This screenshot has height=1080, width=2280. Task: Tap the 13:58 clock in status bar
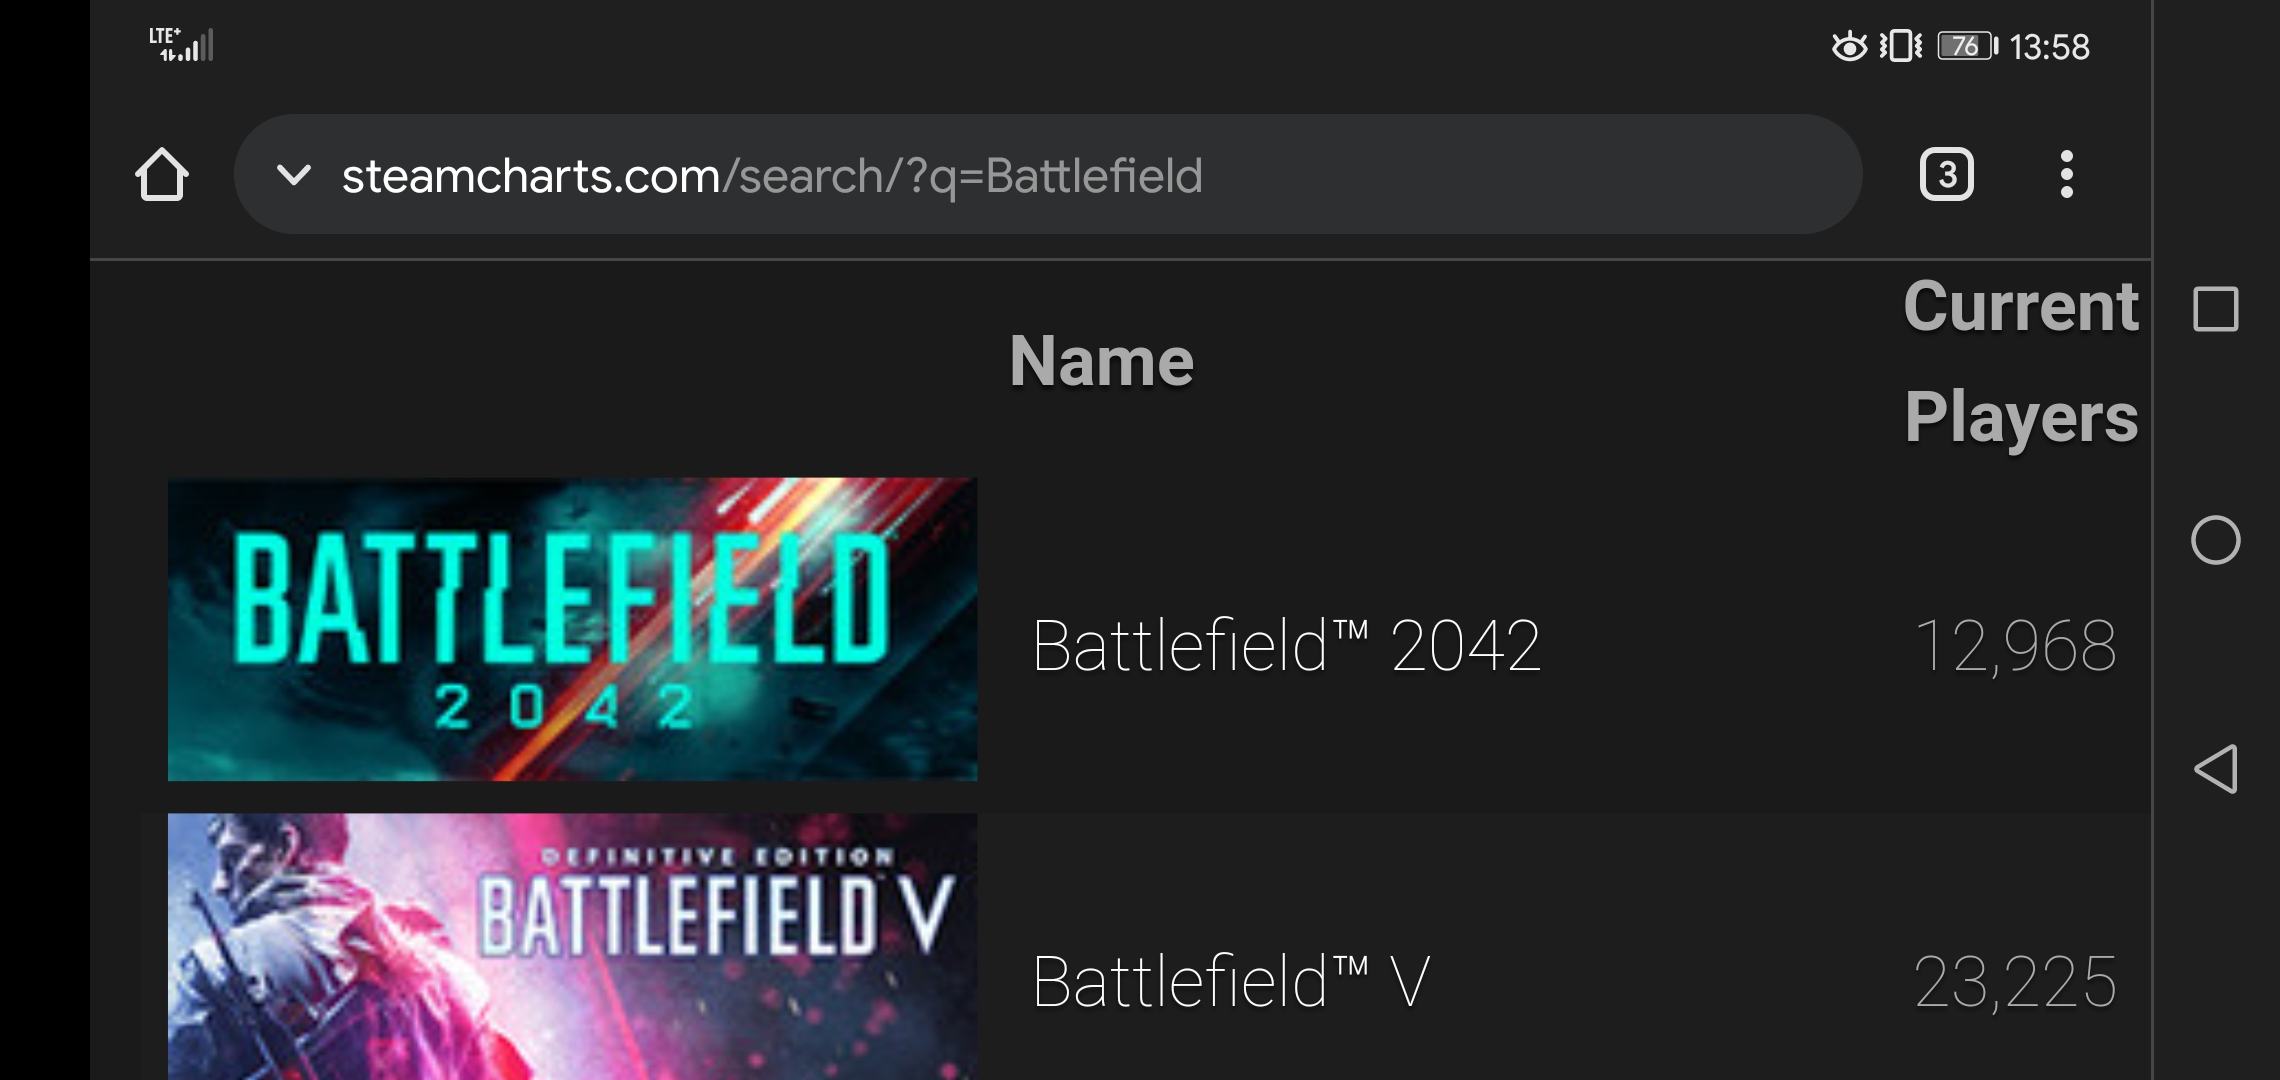(x=2049, y=47)
